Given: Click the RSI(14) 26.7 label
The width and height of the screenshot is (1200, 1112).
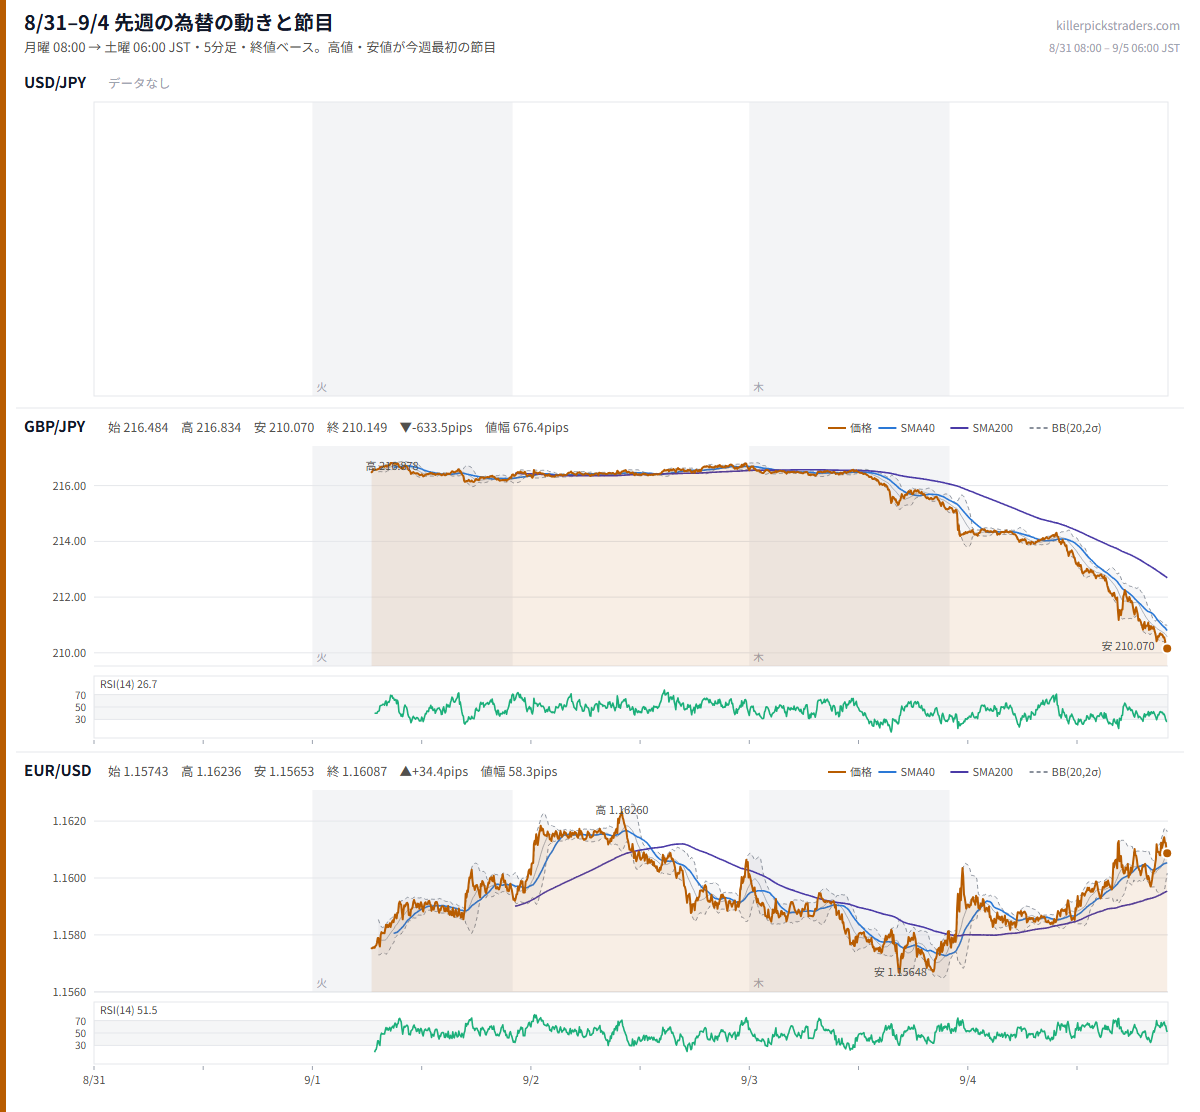Looking at the screenshot, I should (x=128, y=684).
